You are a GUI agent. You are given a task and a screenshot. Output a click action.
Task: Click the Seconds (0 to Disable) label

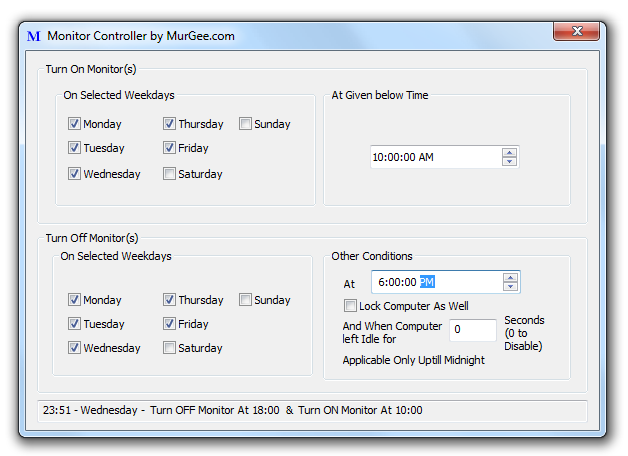tap(524, 333)
